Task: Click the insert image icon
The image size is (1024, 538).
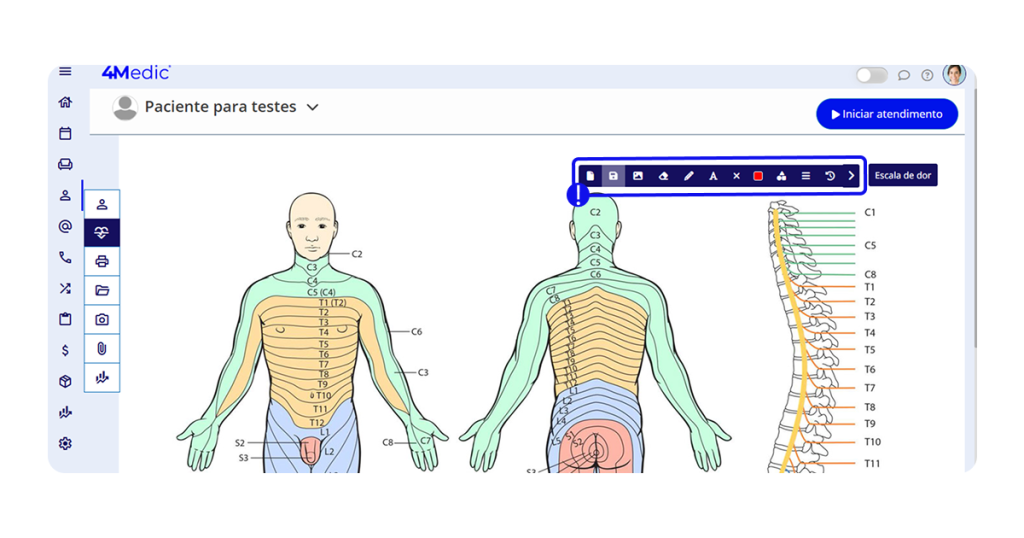Action: [x=638, y=176]
